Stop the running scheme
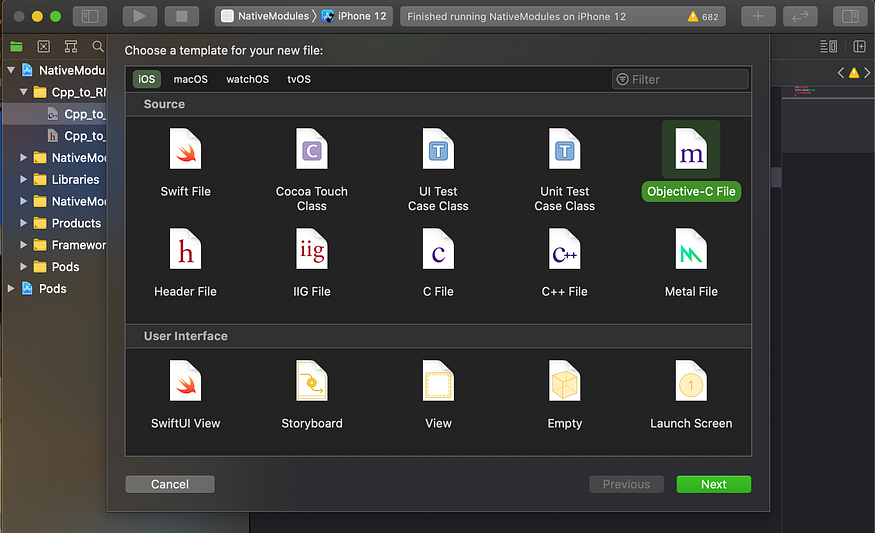The height and width of the screenshot is (533, 875). click(x=182, y=16)
